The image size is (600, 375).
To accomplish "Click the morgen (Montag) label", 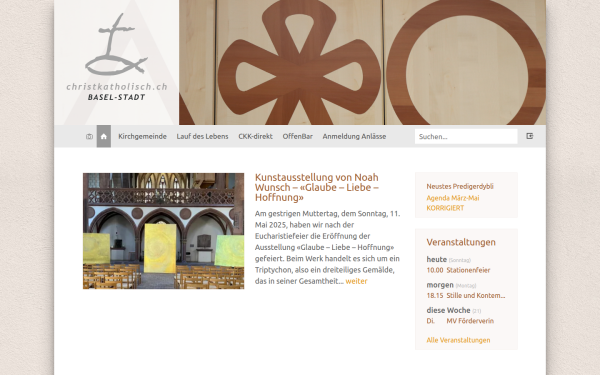I will (451, 285).
